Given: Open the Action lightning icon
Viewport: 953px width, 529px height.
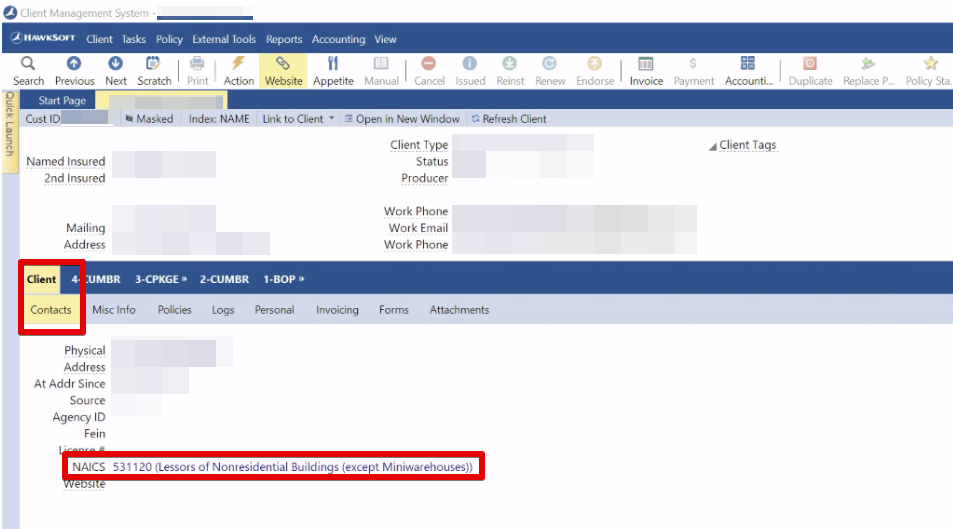Looking at the screenshot, I should (x=238, y=63).
